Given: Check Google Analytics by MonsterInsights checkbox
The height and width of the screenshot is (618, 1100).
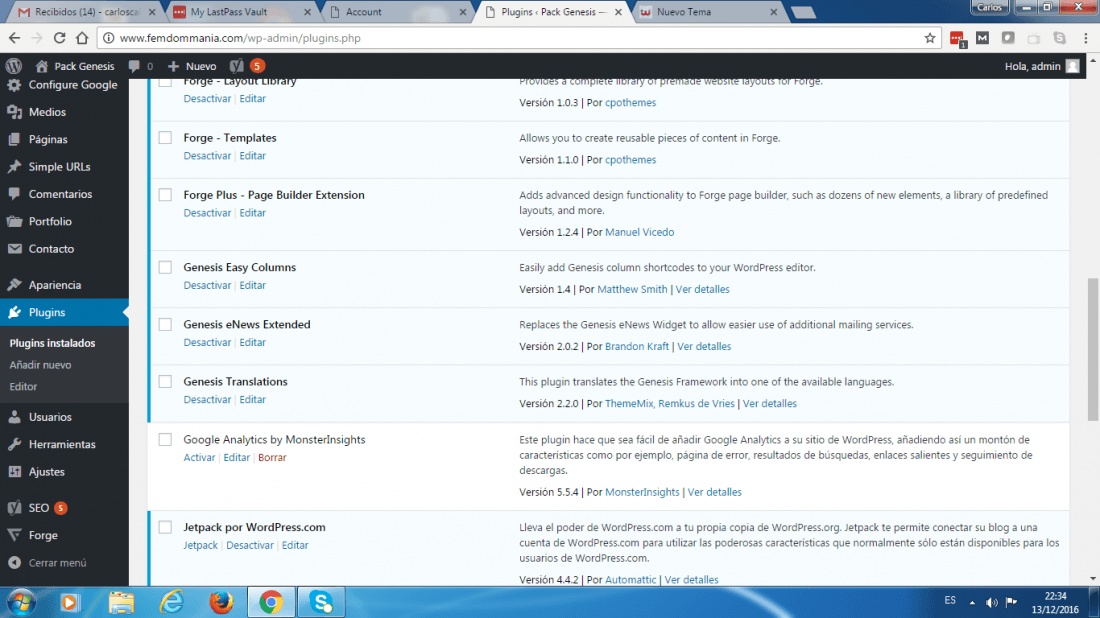Looking at the screenshot, I should tap(165, 439).
